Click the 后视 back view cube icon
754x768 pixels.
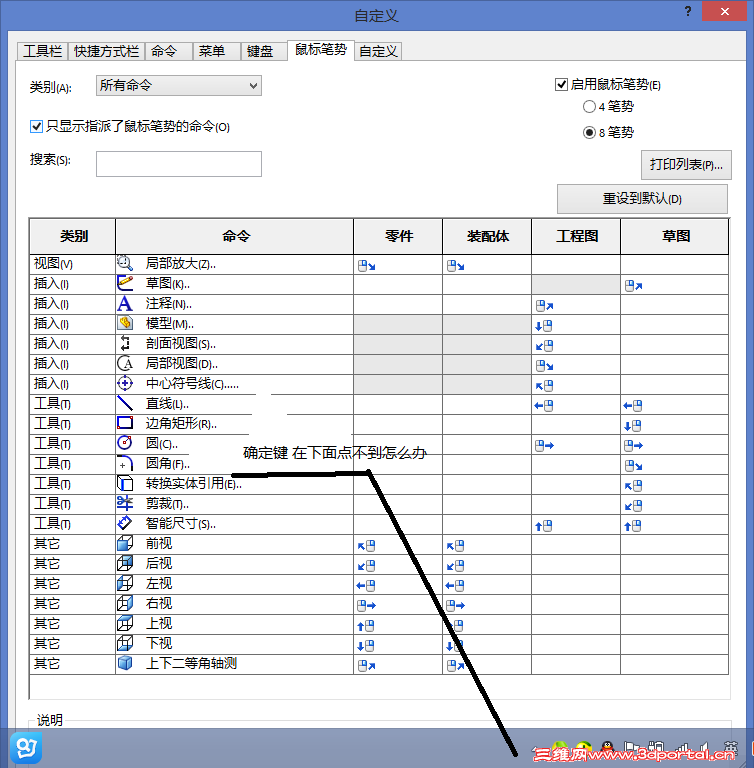point(125,563)
